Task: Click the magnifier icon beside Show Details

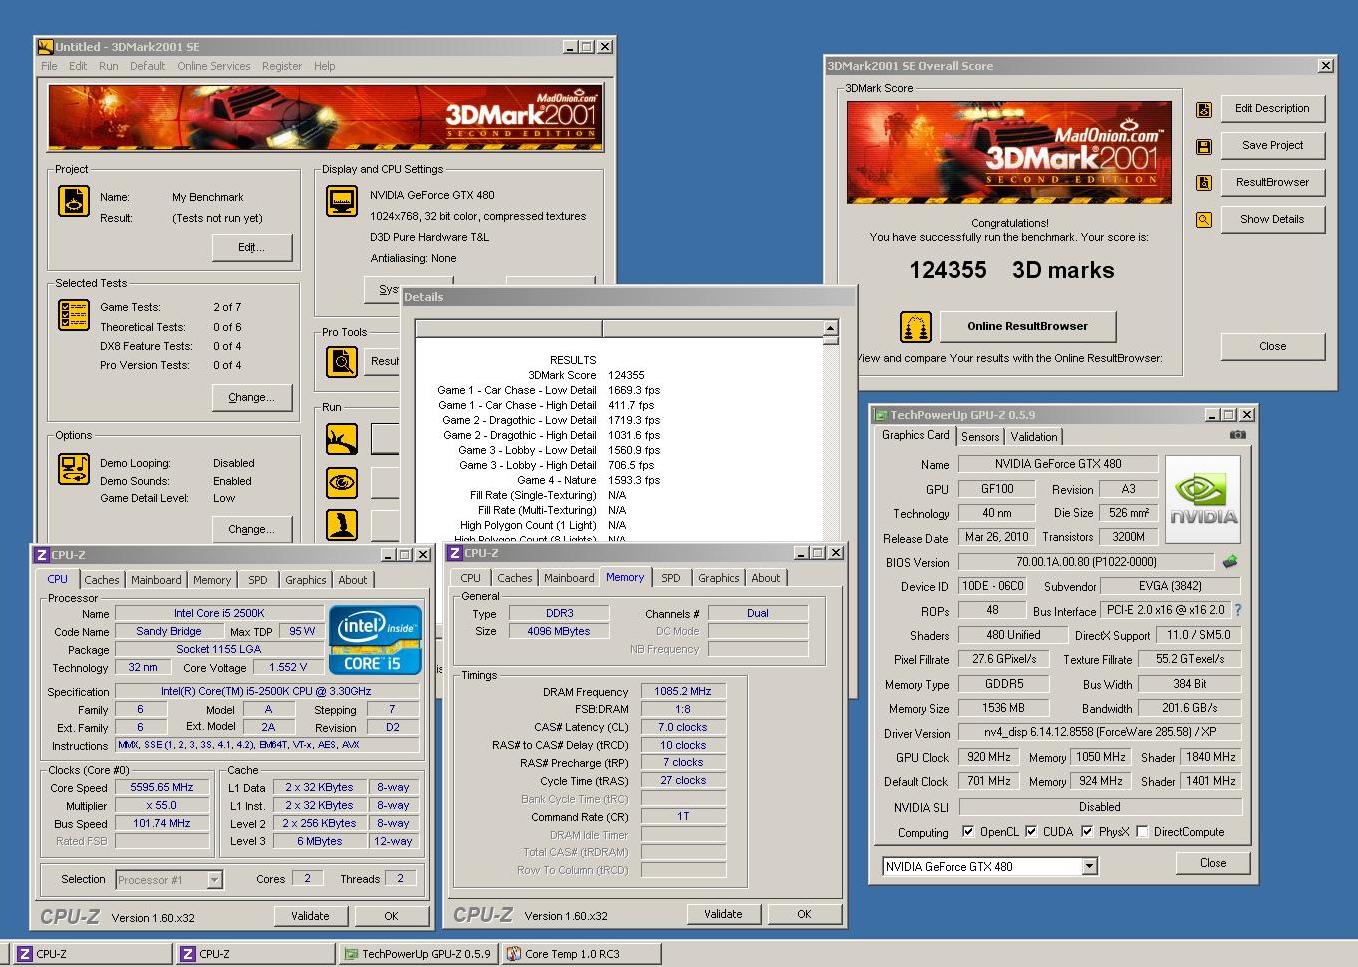Action: pyautogui.click(x=1204, y=220)
